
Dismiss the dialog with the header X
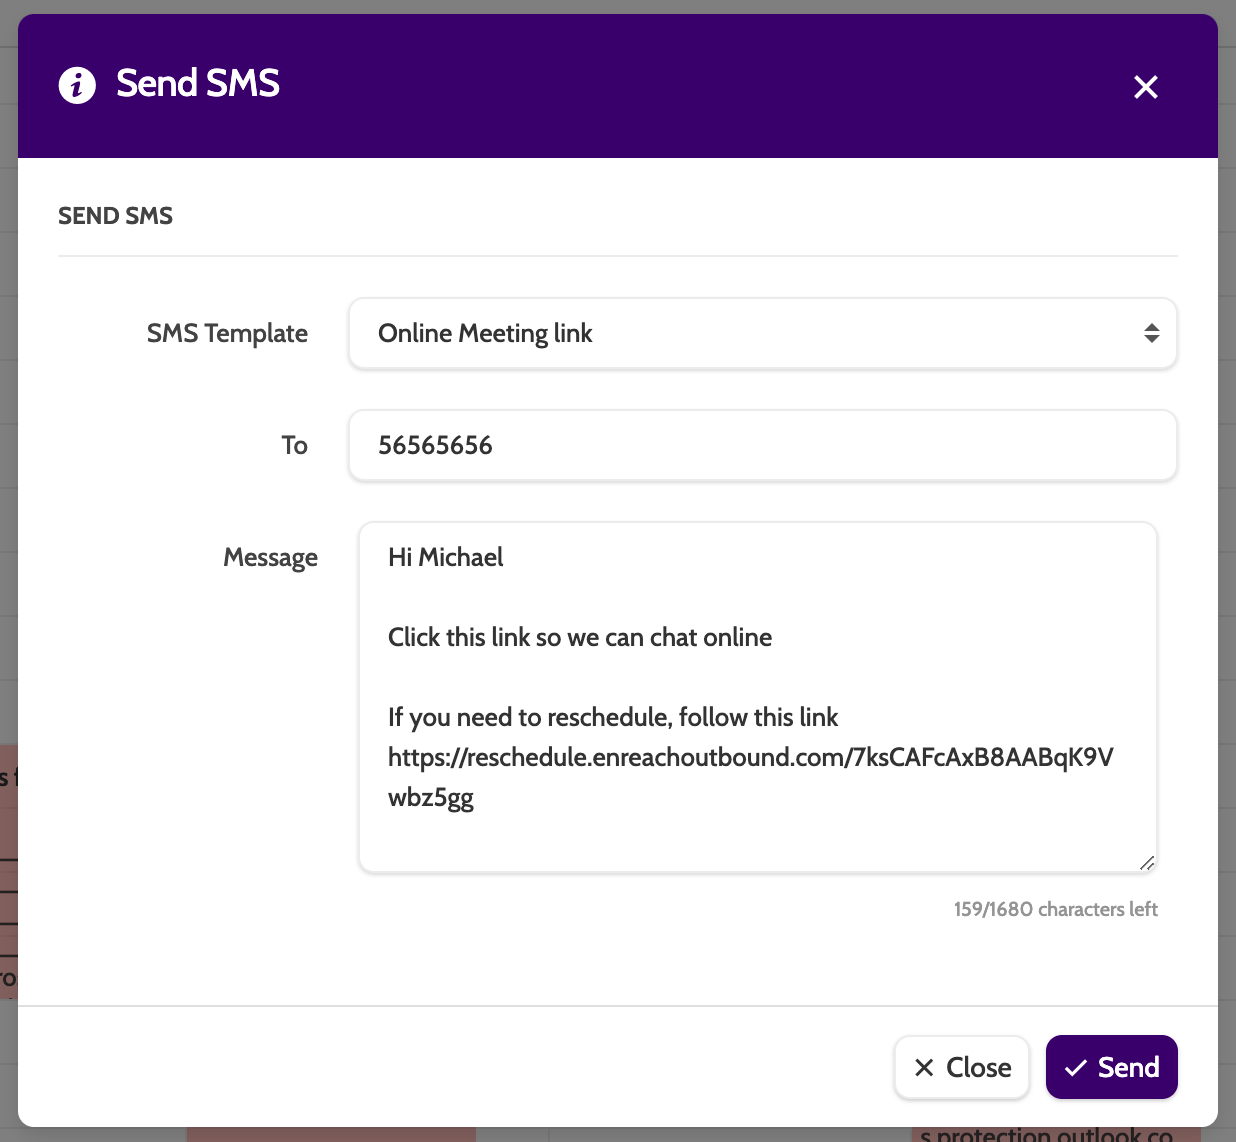pyautogui.click(x=1145, y=87)
